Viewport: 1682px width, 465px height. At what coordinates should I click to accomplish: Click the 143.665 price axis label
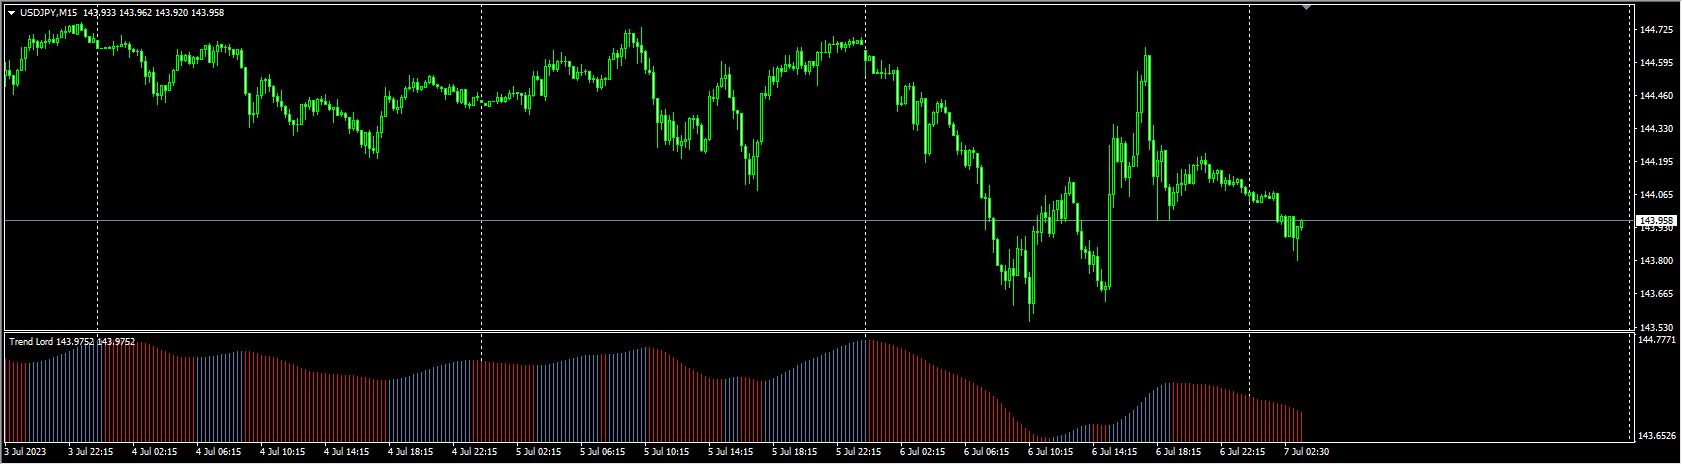[1656, 294]
